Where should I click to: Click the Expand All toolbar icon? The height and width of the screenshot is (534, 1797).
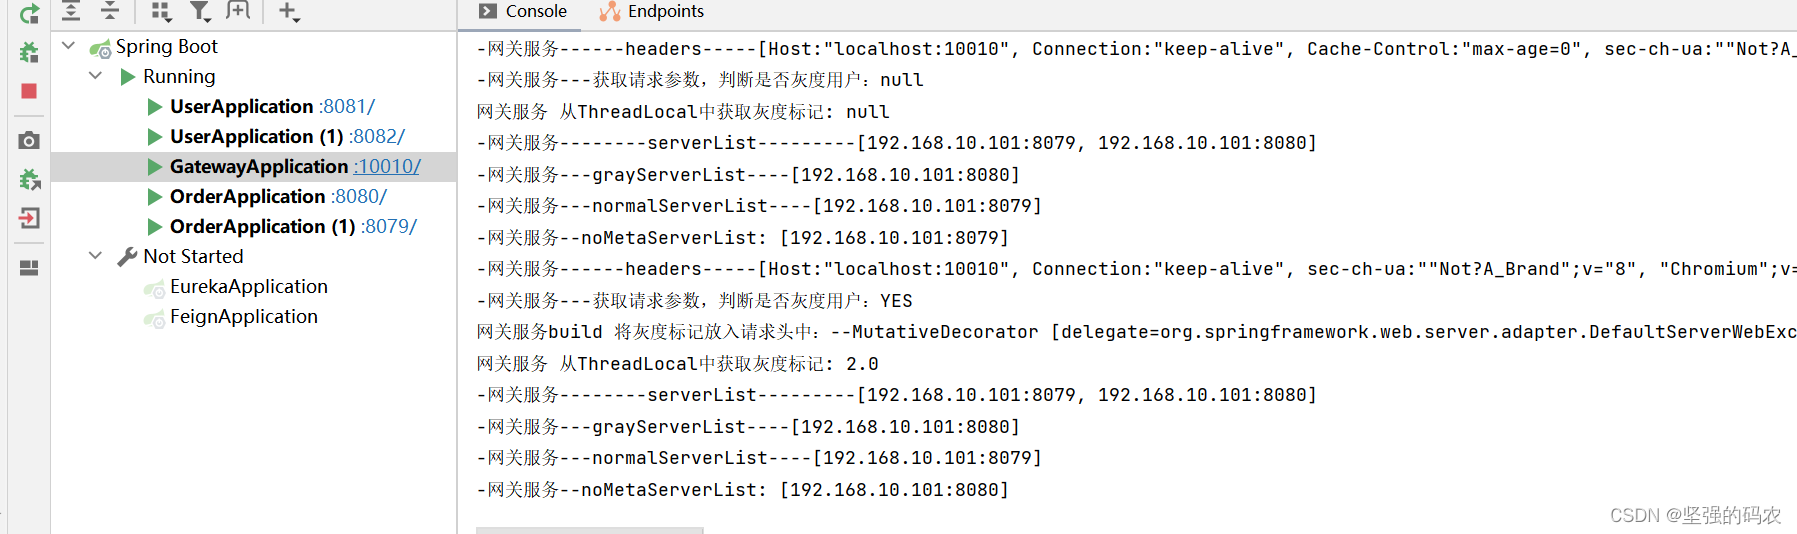[x=71, y=11]
